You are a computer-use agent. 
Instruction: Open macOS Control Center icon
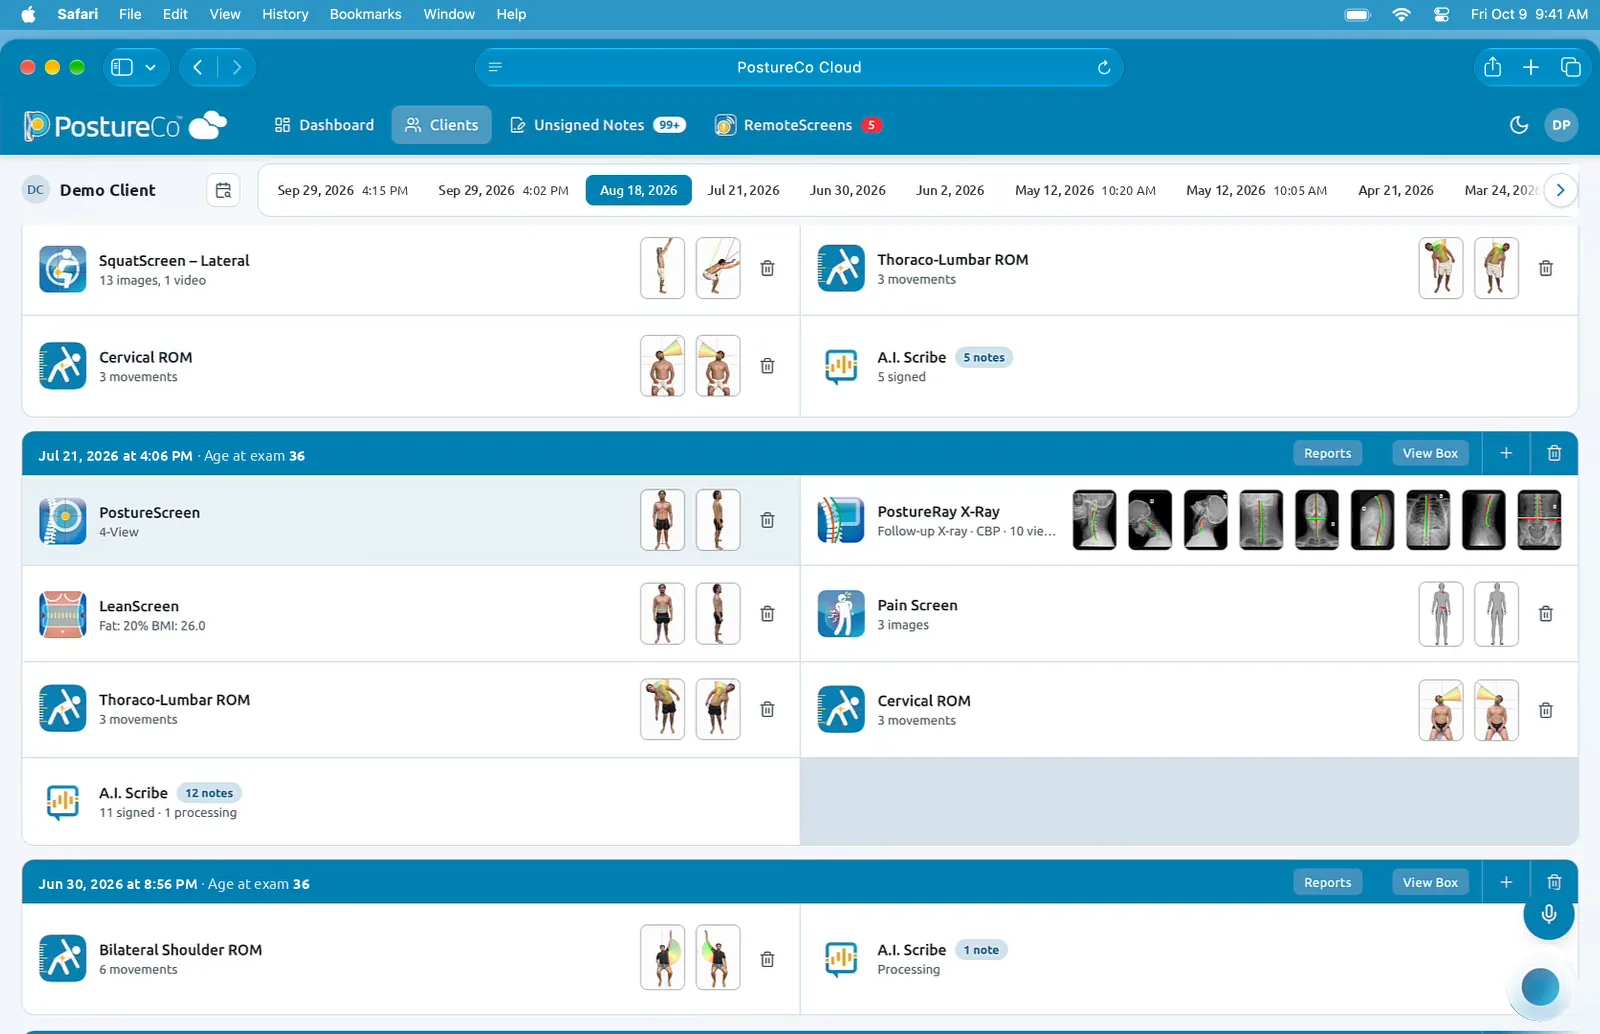[x=1441, y=14]
